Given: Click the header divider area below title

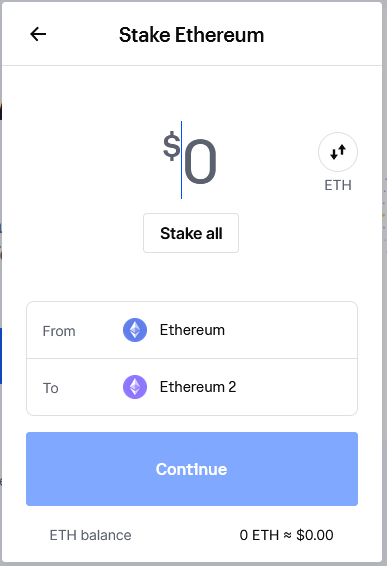Looking at the screenshot, I should tap(192, 66).
